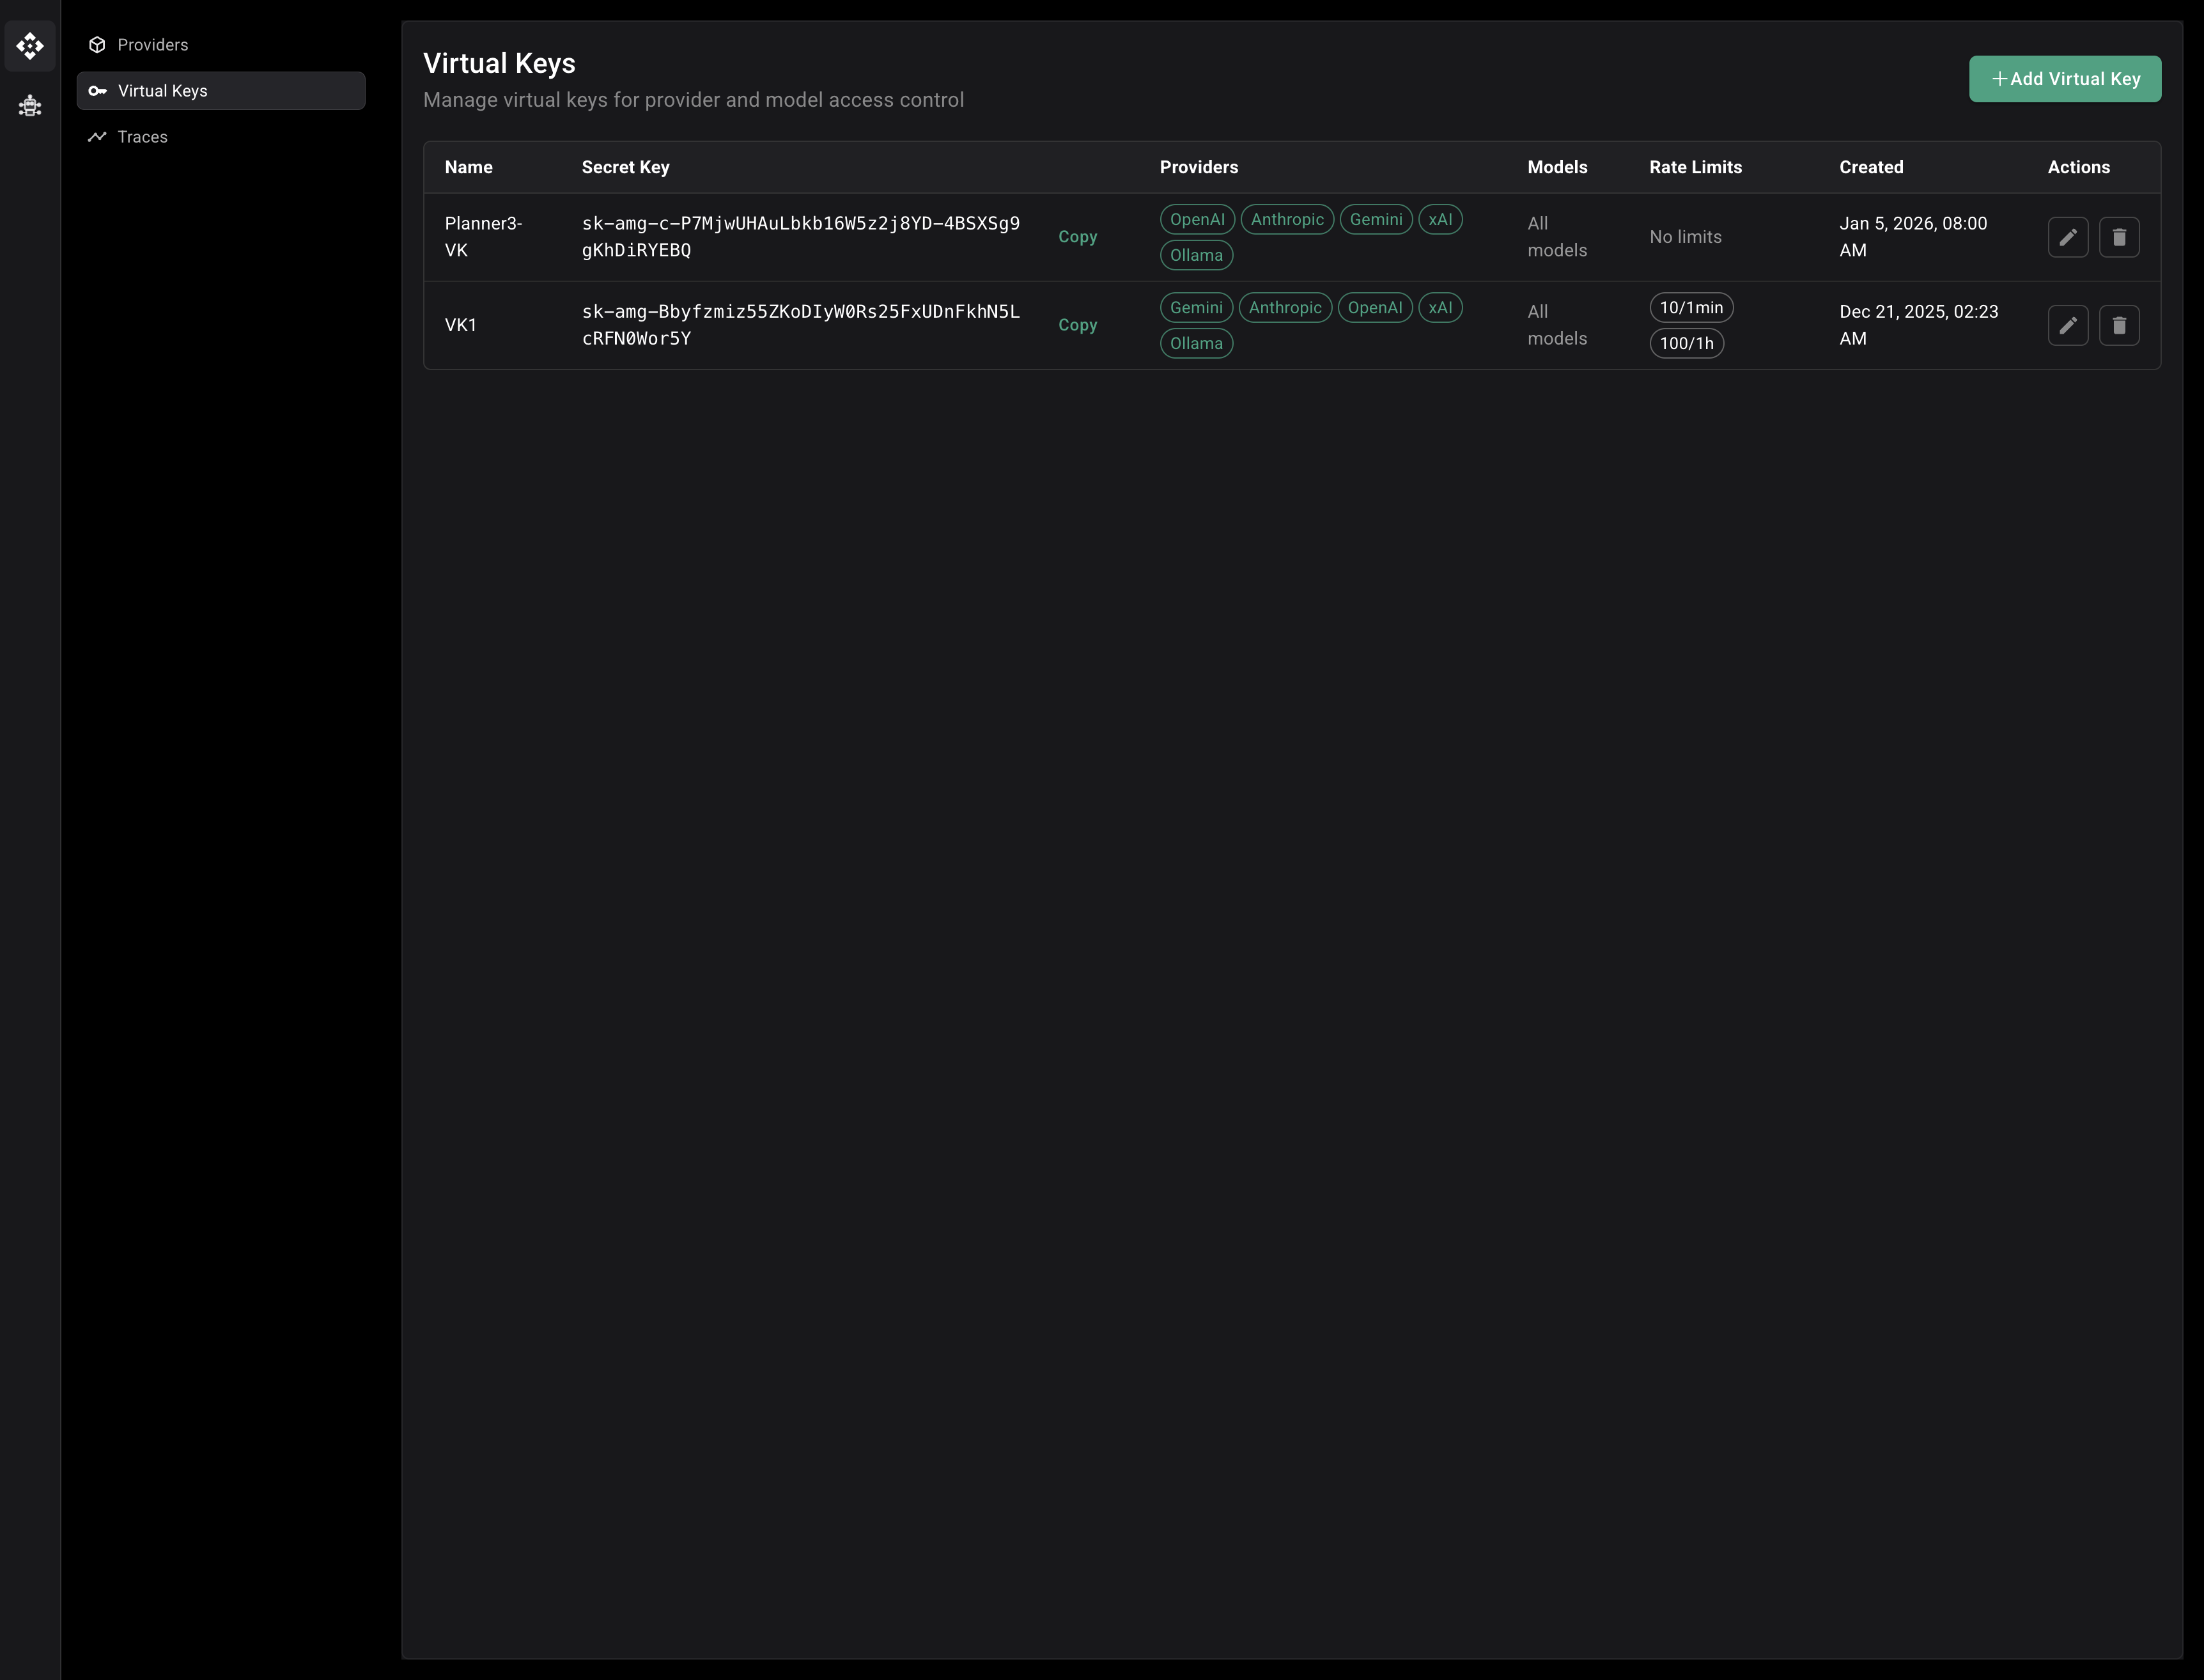This screenshot has width=2204, height=1680.
Task: Delete the VK1 key via trash icon
Action: [2120, 325]
